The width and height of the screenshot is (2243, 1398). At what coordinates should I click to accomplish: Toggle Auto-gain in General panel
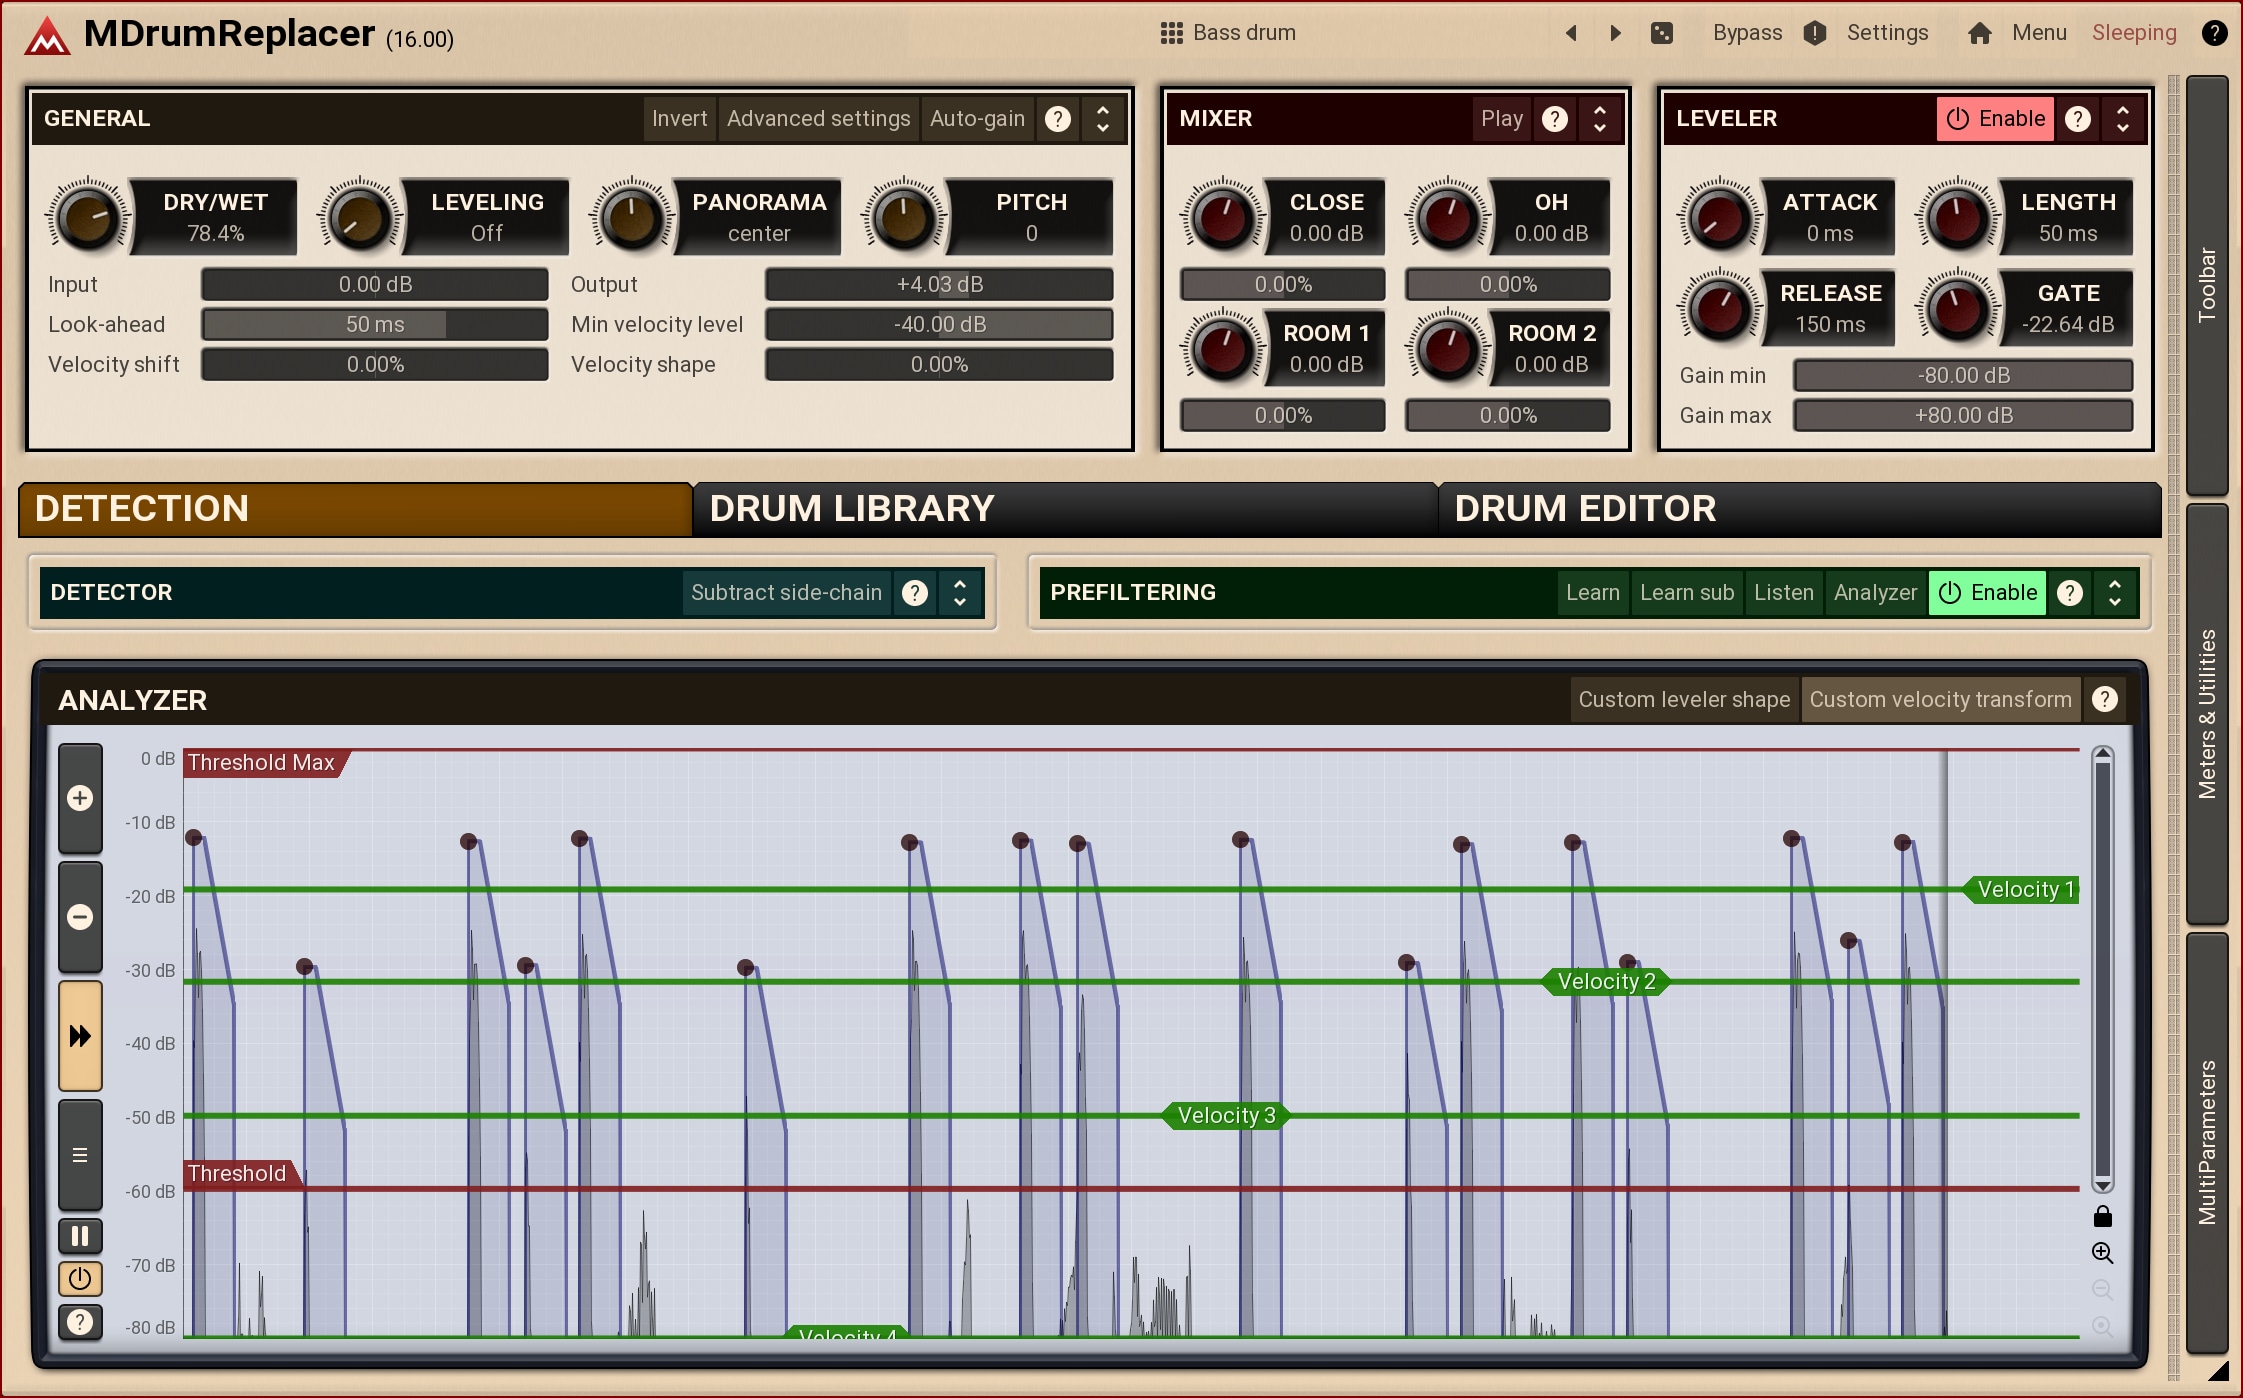click(x=977, y=119)
